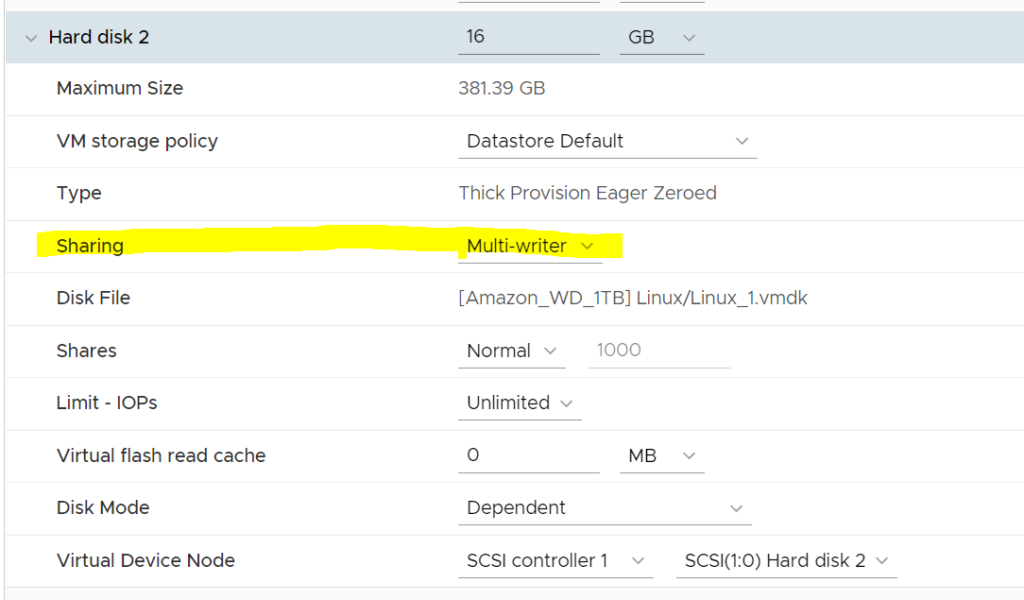This screenshot has width=1024, height=600.
Task: Click the Virtual Device Node label
Action: [145, 560]
